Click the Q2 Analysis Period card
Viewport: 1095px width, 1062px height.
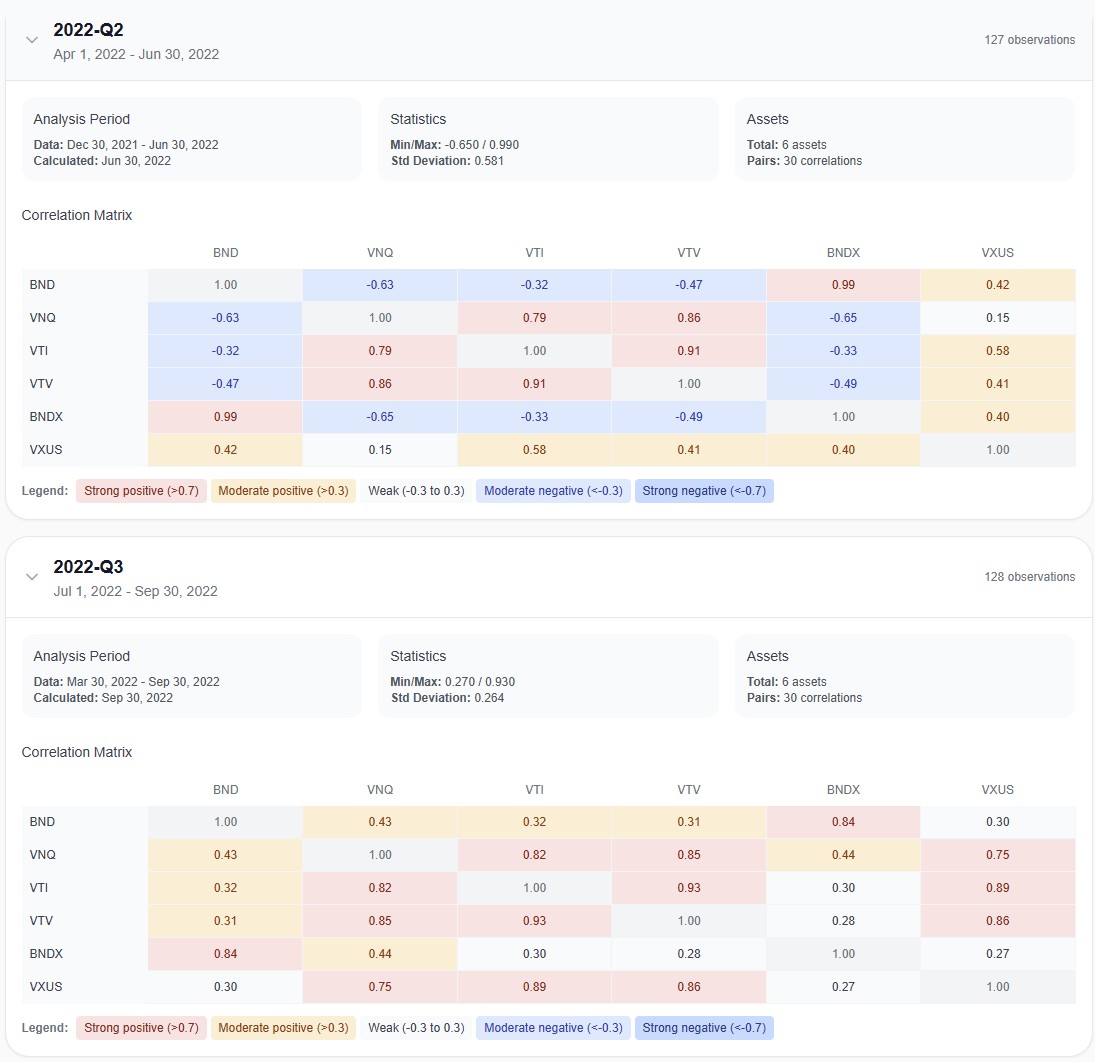click(x=191, y=139)
